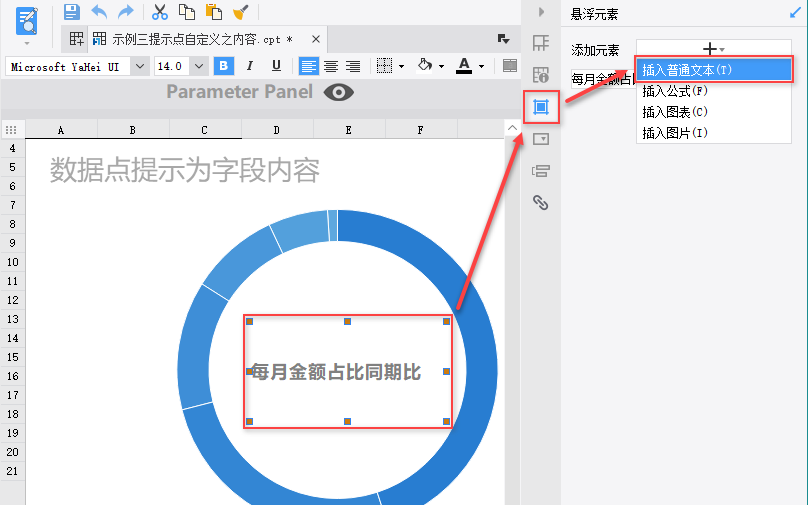808x505 pixels.
Task: Select row 4 header
Action: coord(12,148)
